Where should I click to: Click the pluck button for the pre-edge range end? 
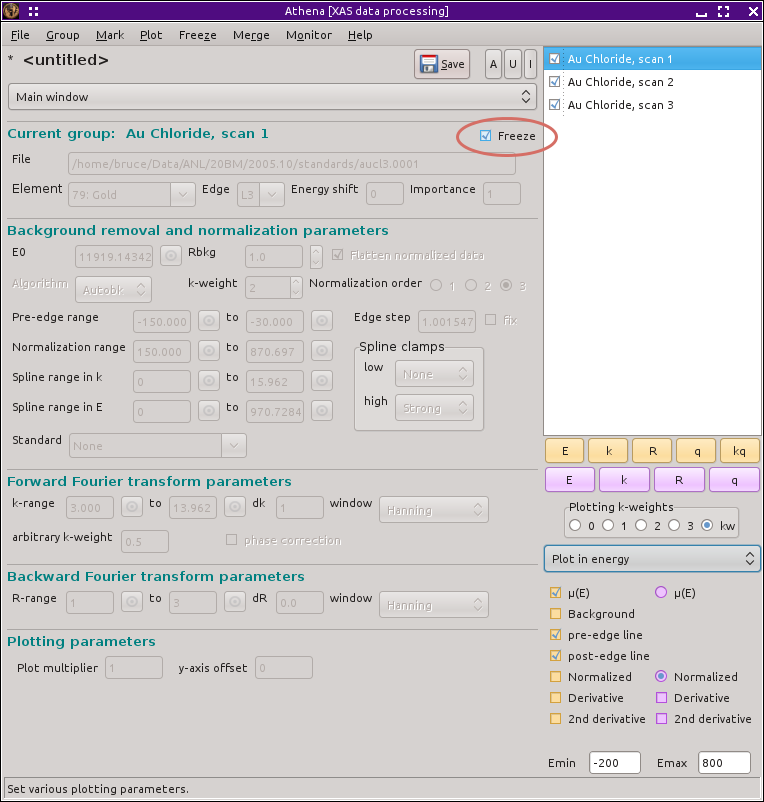[x=322, y=321]
